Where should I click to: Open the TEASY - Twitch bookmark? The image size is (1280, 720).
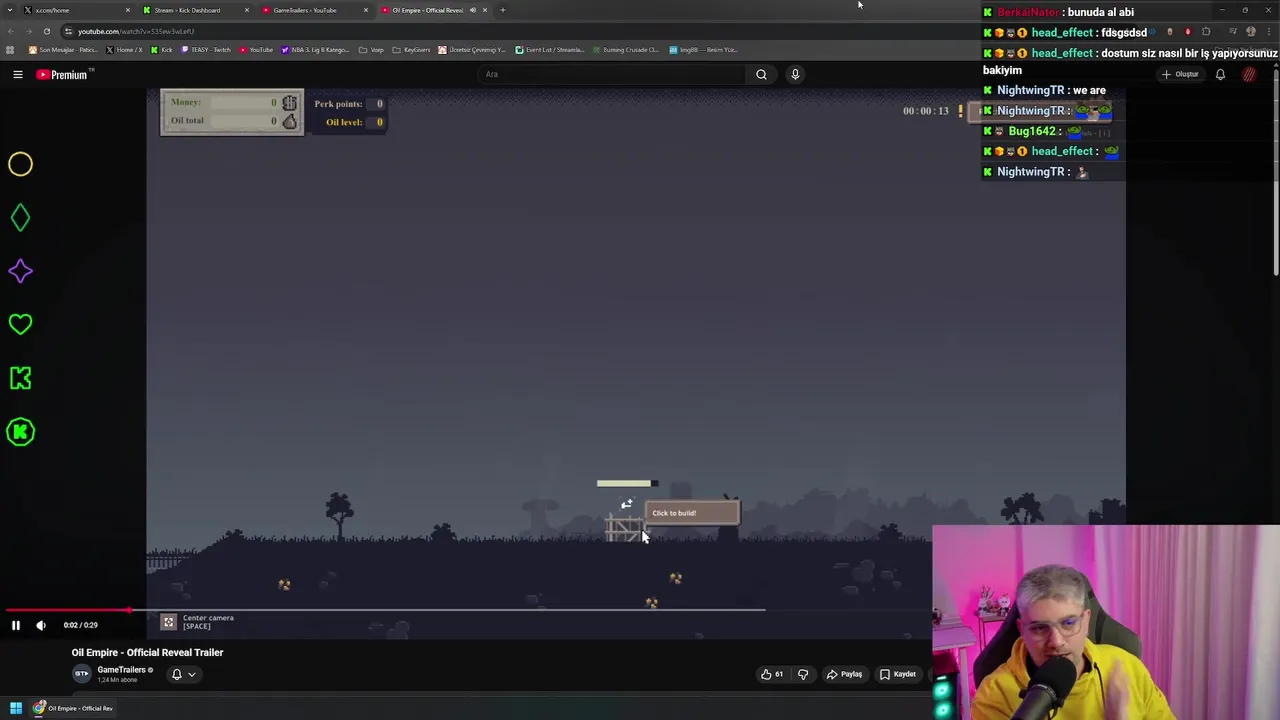(206, 50)
